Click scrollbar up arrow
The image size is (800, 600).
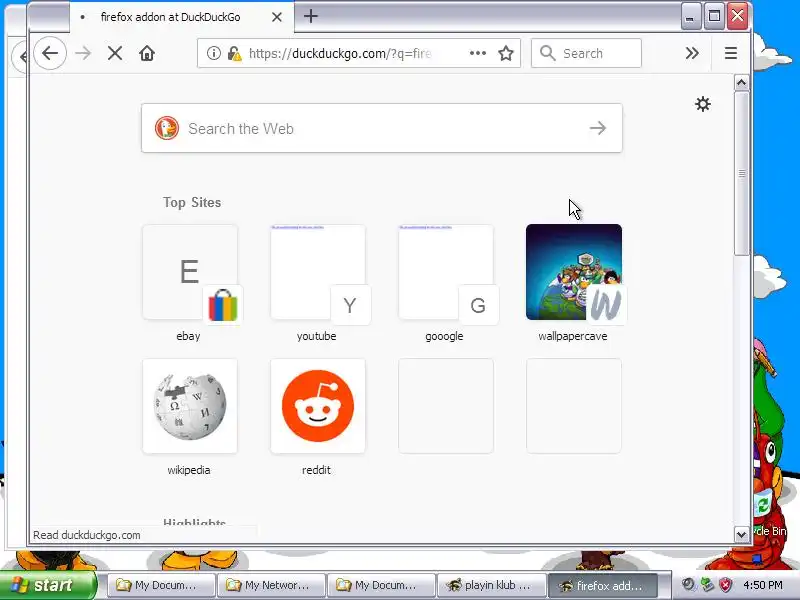point(741,82)
